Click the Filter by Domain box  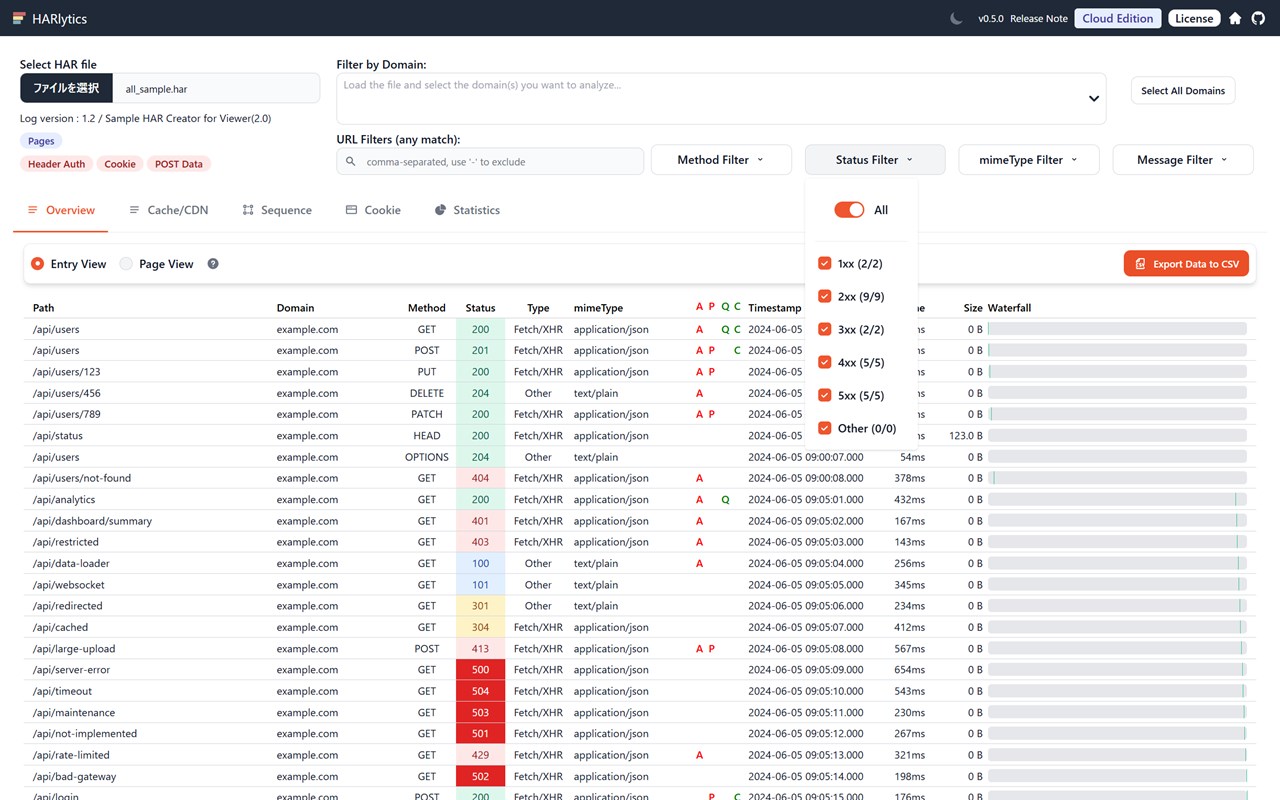pos(721,98)
